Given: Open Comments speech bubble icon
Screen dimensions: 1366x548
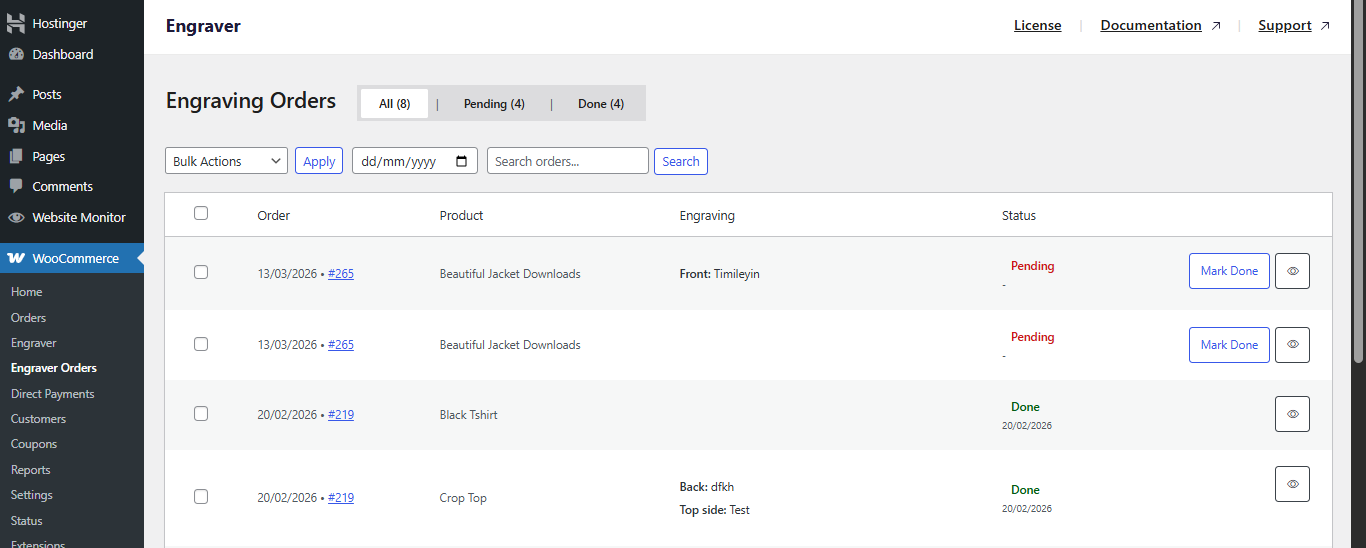Looking at the screenshot, I should [x=16, y=187].
